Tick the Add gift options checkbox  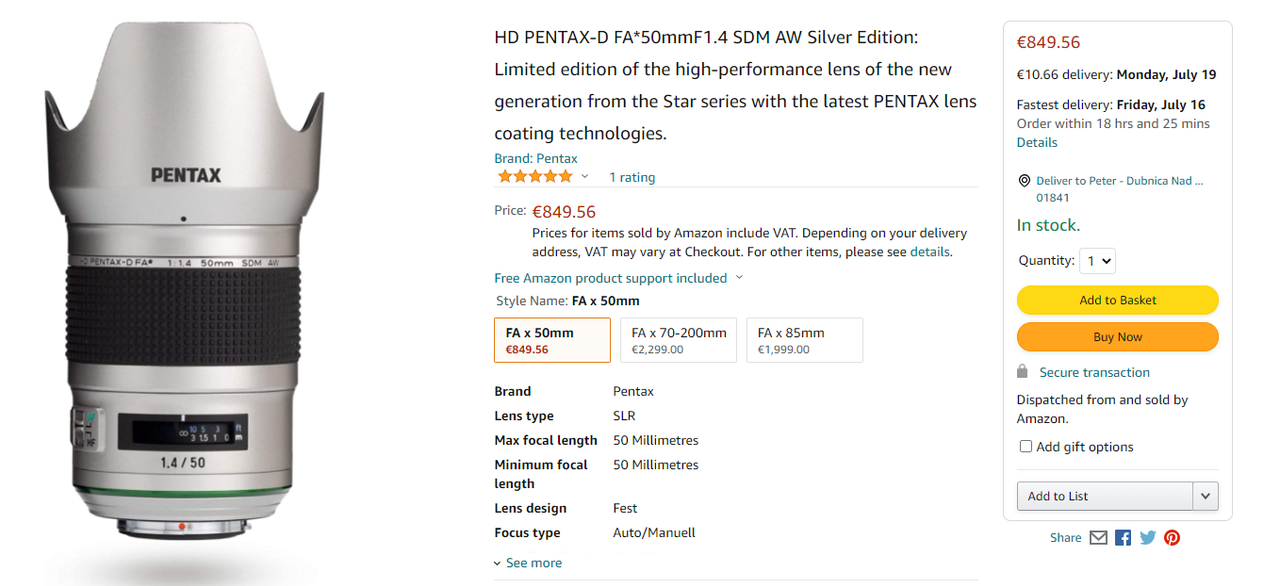click(x=1025, y=447)
